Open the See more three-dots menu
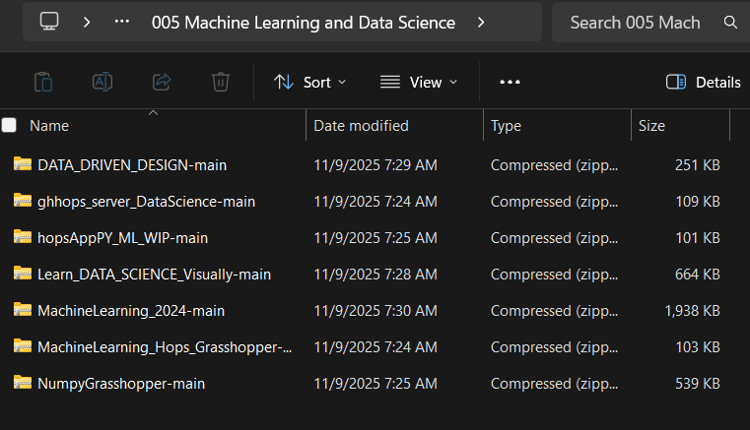Image resolution: width=750 pixels, height=430 pixels. click(x=510, y=82)
